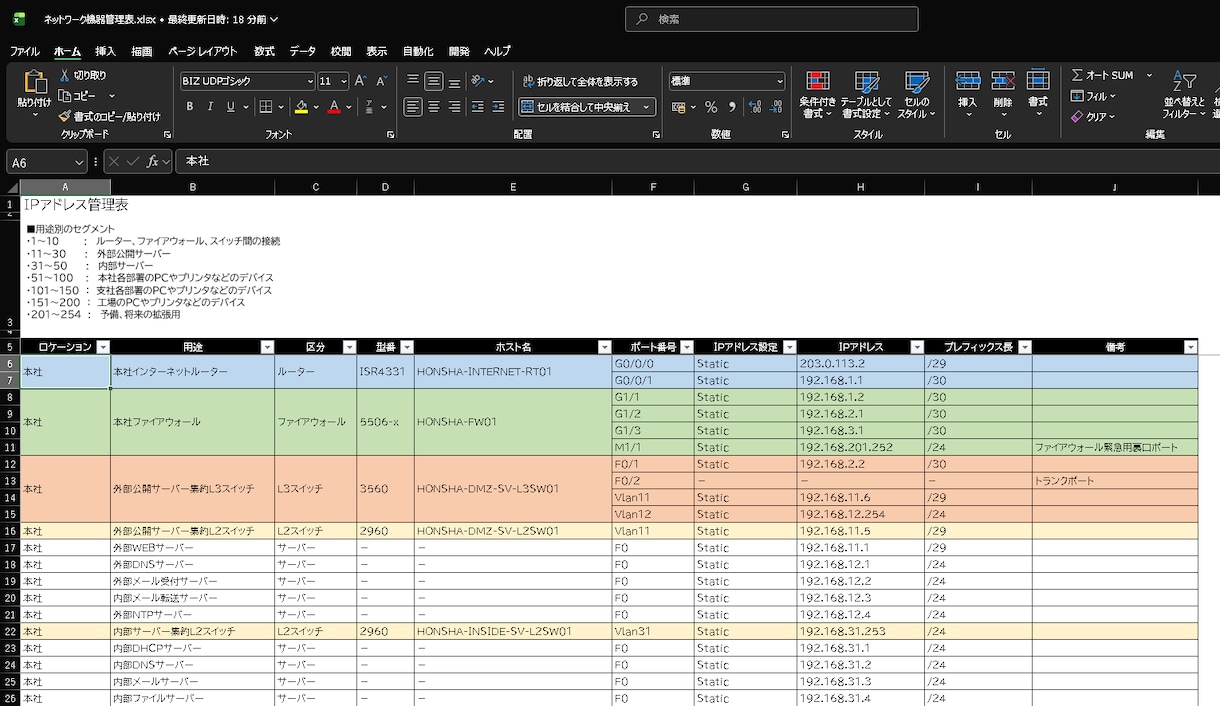
Task: Click the クリア (Clear) button
Action: click(x=1093, y=116)
